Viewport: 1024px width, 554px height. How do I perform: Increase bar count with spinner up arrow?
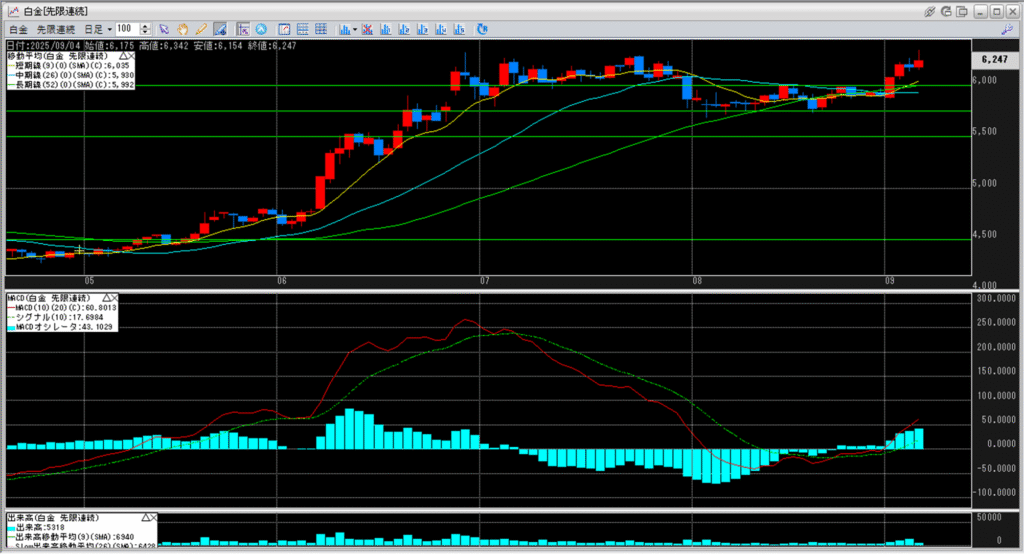146,26
